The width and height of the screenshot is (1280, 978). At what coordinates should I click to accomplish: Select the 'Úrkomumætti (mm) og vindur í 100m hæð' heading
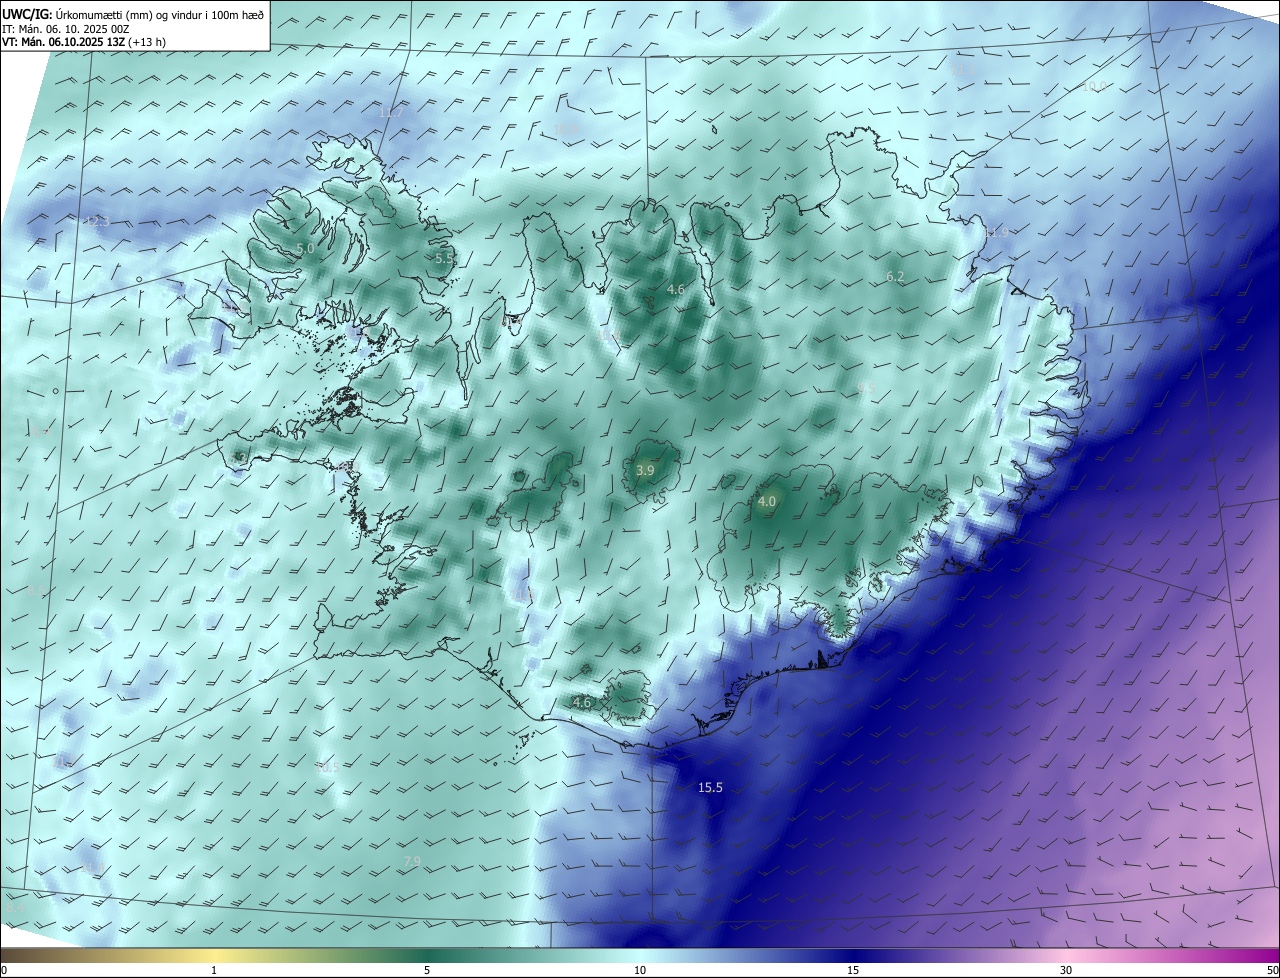click(159, 14)
